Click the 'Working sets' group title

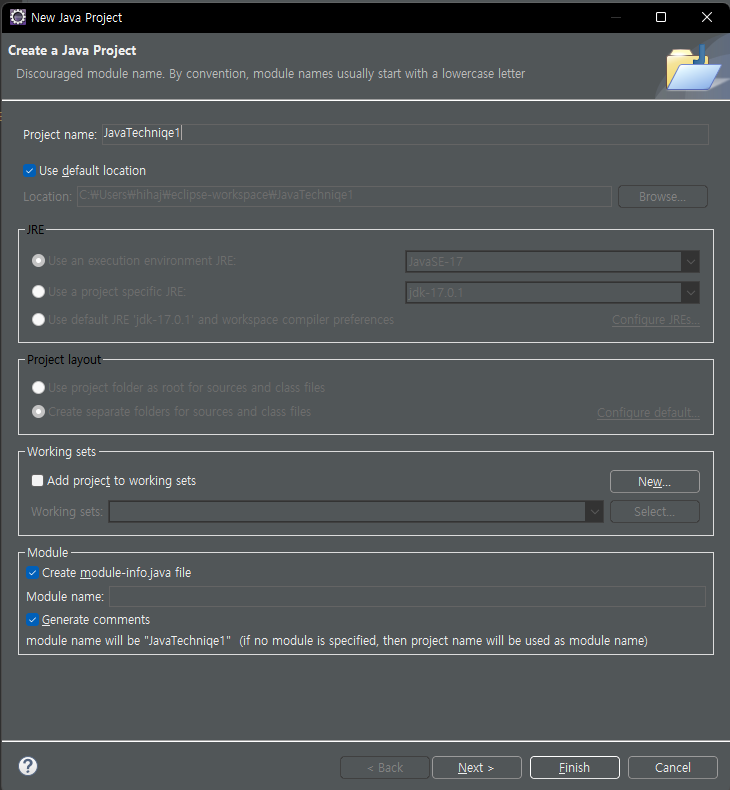click(x=61, y=451)
